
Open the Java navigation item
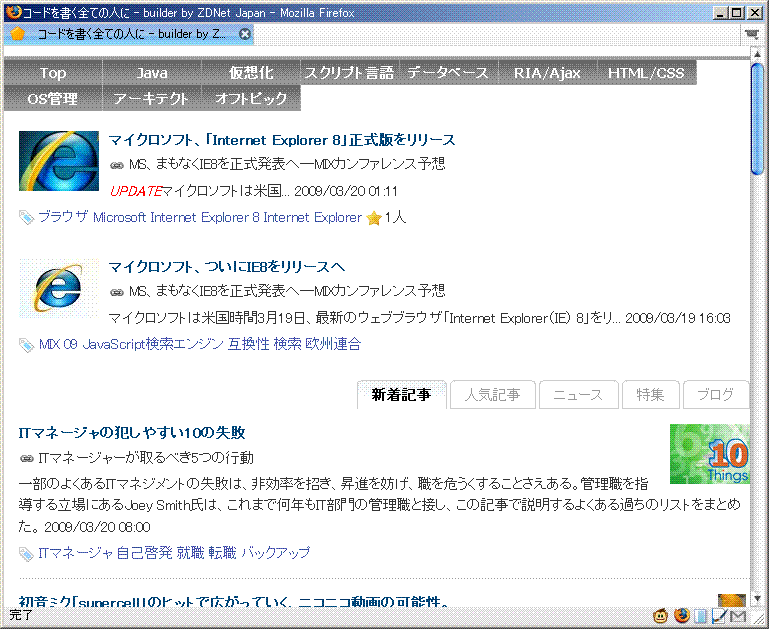click(x=152, y=73)
